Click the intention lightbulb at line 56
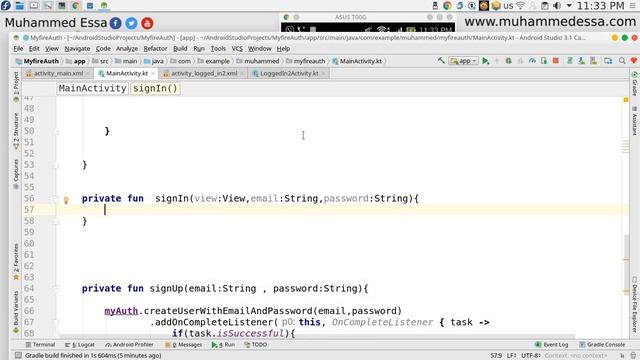Image resolution: width=640 pixels, height=360 pixels. coord(66,200)
